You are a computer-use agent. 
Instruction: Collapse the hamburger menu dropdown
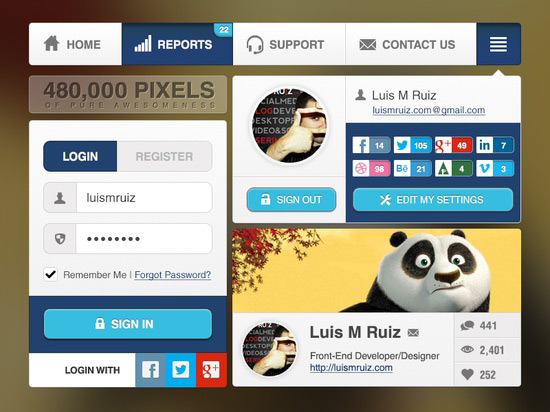pos(498,44)
